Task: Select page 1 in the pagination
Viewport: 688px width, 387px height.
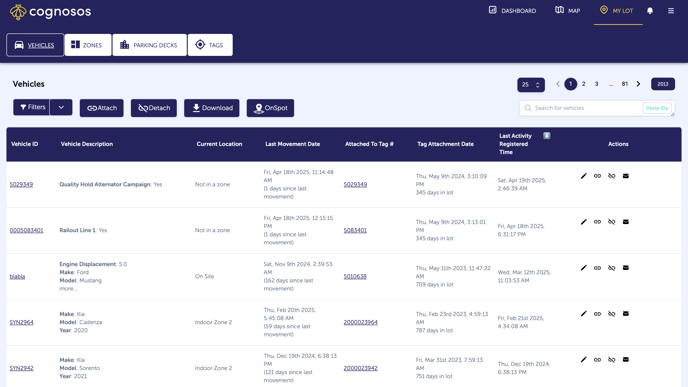Action: coord(570,84)
